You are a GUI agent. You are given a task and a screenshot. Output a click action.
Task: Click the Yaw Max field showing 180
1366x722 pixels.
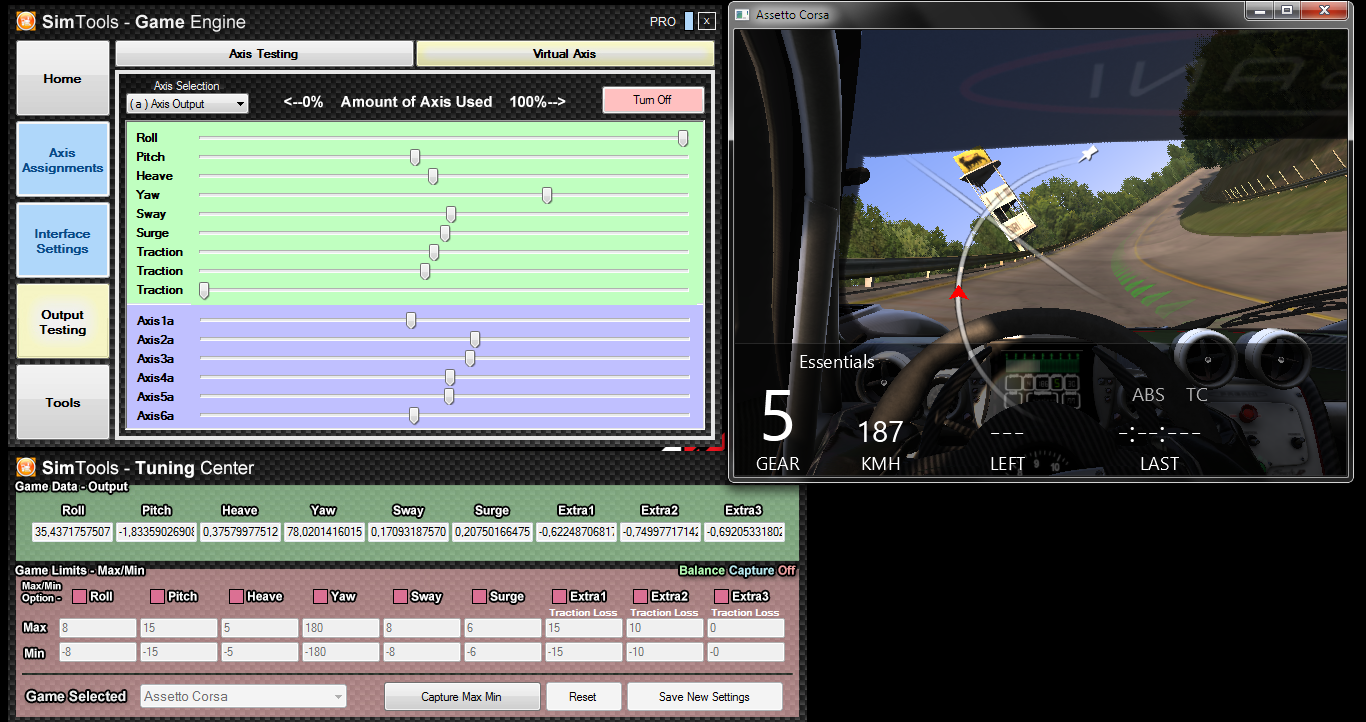pos(340,628)
